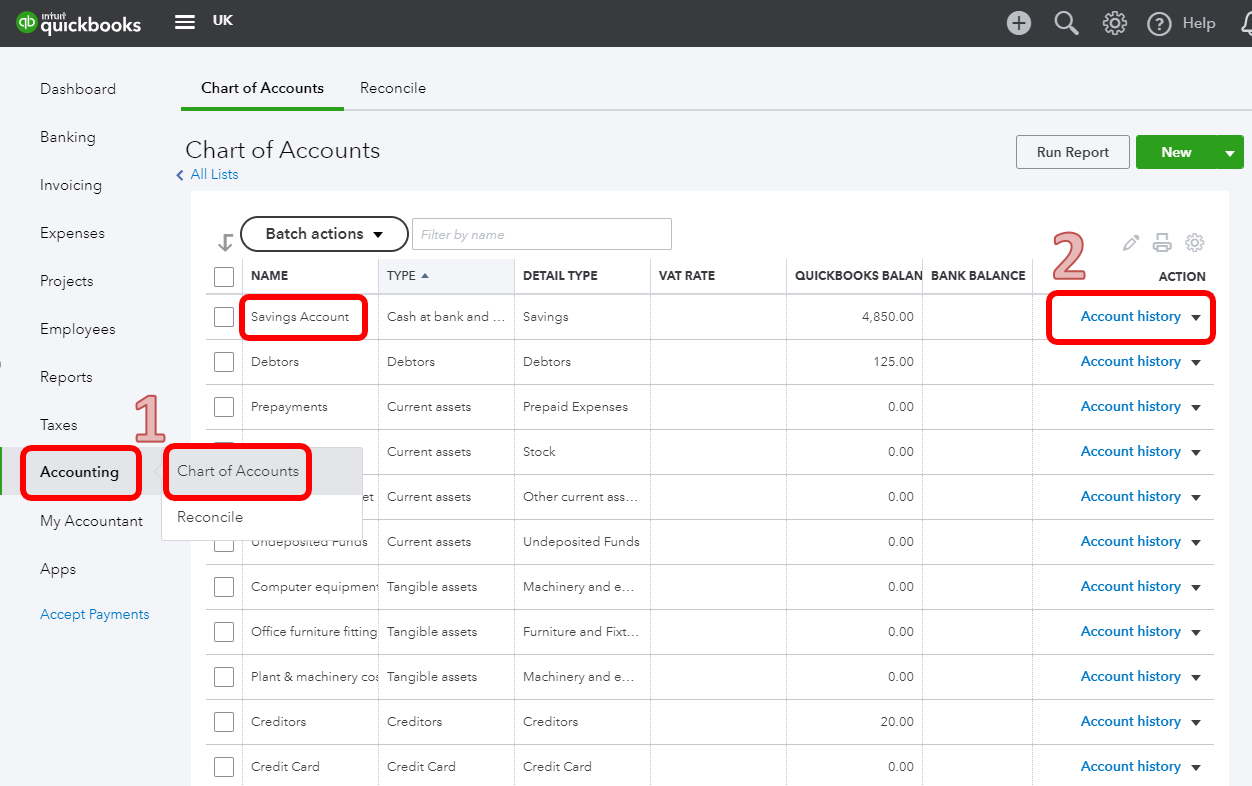Toggle the hamburger navigation menu
Viewport: 1252px width, 786px height.
pos(185,22)
